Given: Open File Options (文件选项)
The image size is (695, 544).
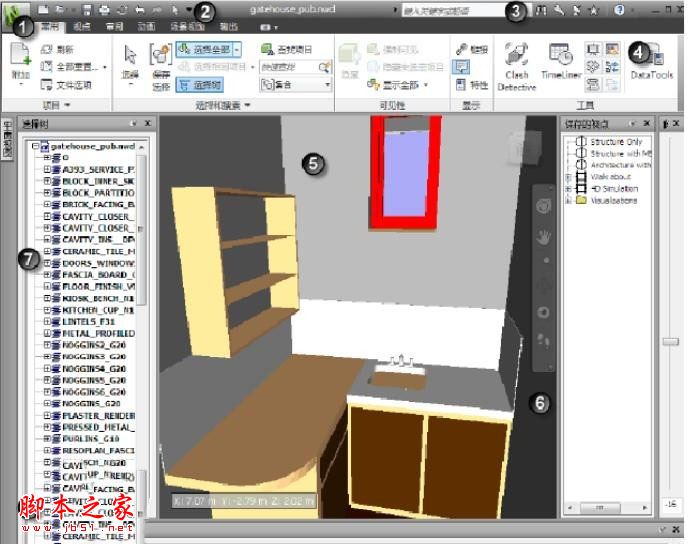Looking at the screenshot, I should (x=66, y=84).
